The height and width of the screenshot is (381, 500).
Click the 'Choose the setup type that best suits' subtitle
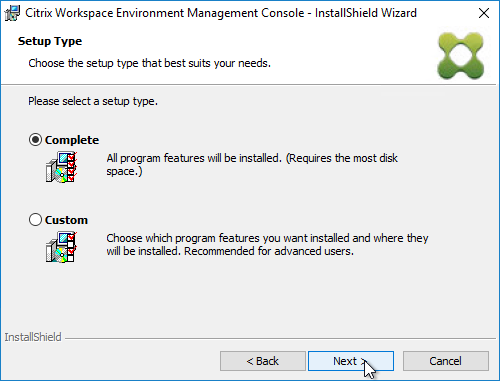(150, 63)
